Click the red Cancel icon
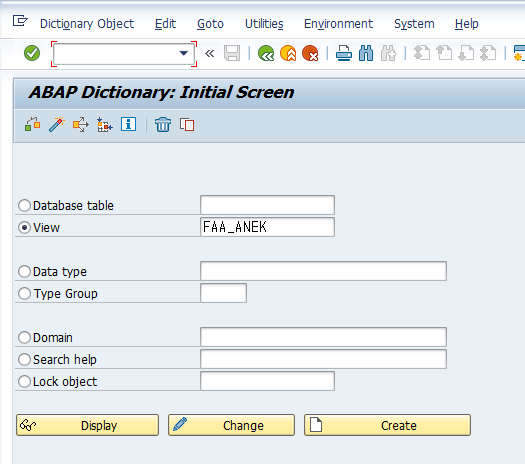The width and height of the screenshot is (525, 464). tap(310, 53)
